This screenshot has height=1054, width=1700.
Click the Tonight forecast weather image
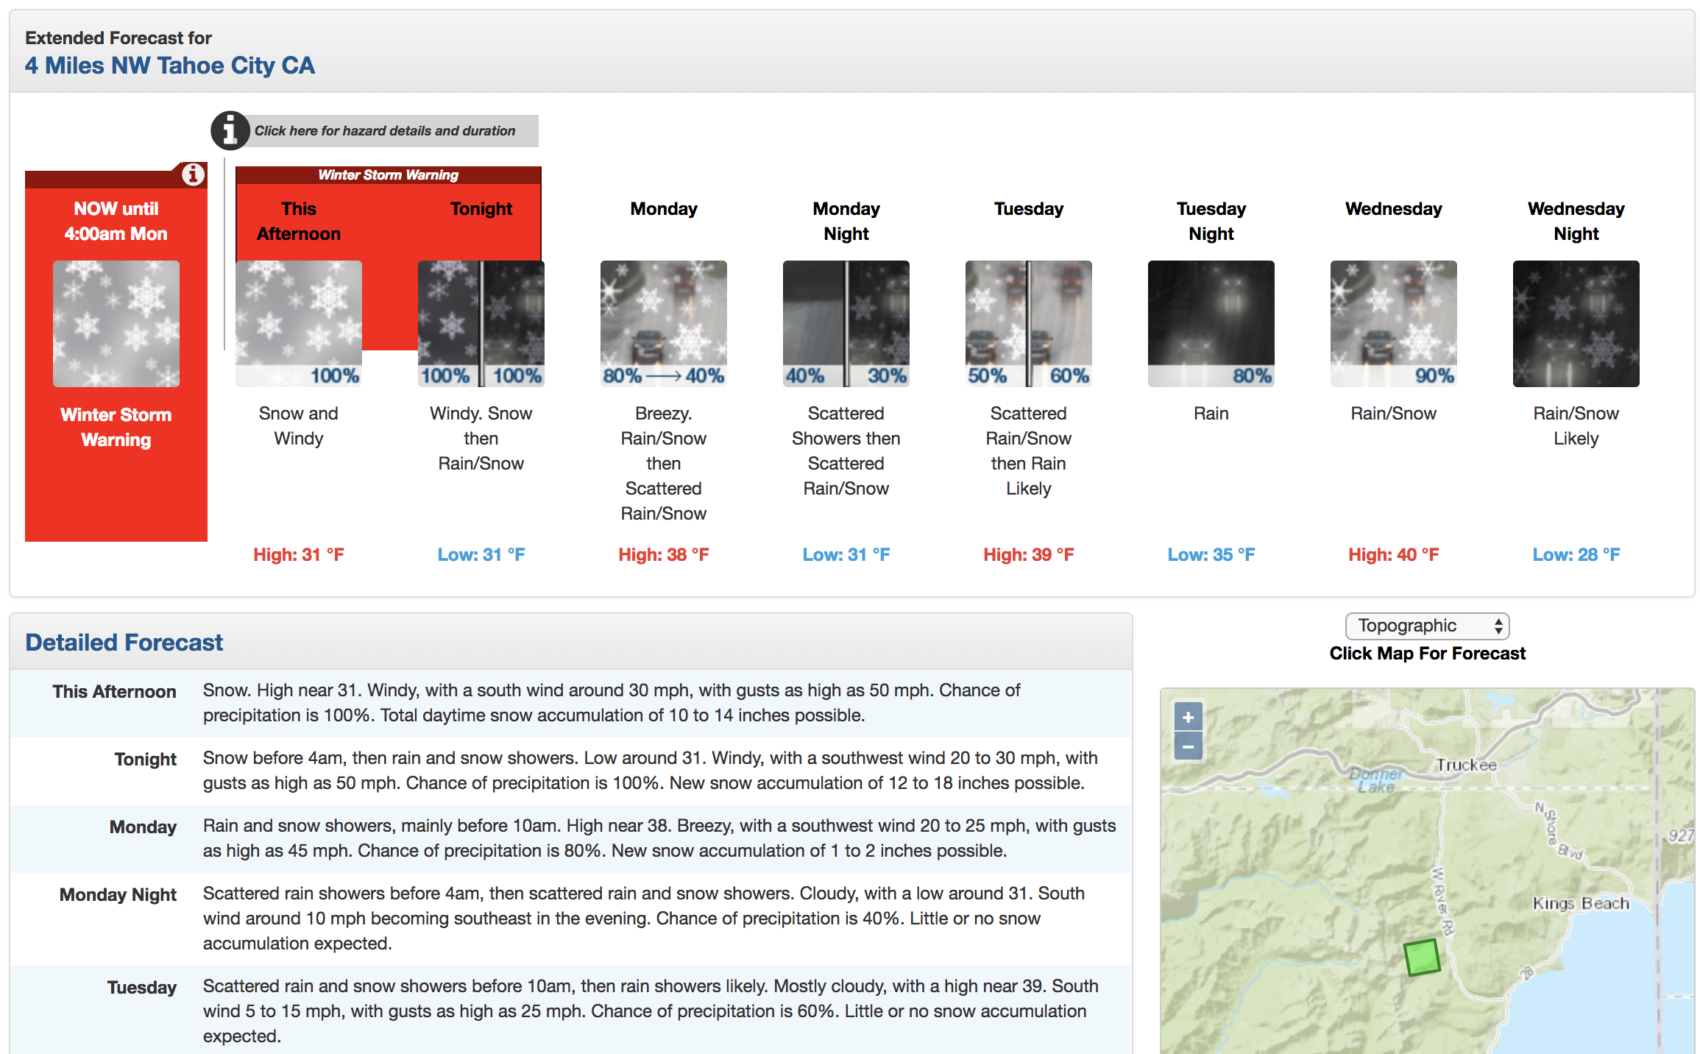[481, 324]
